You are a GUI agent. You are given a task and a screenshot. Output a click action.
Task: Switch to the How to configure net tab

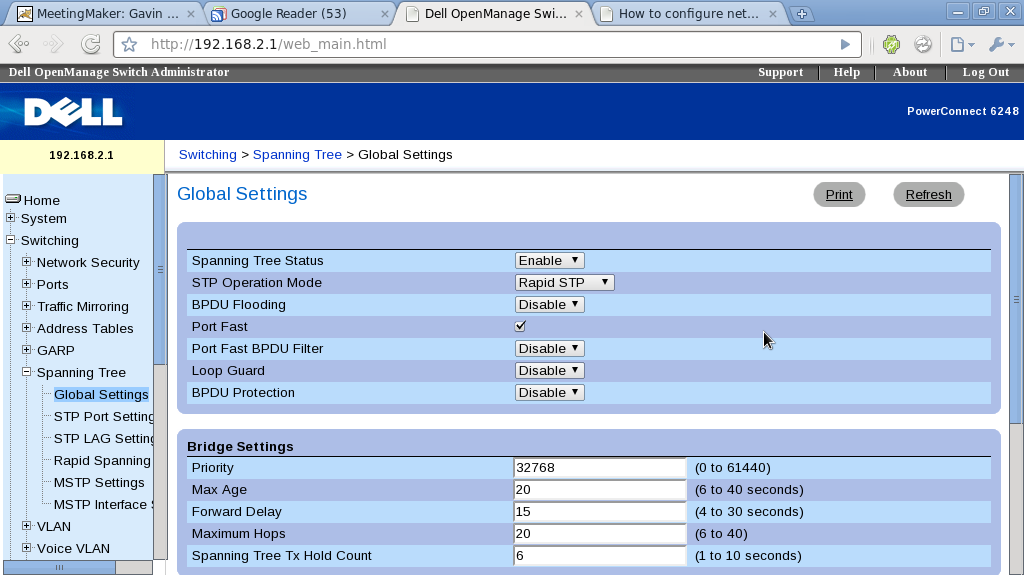tap(687, 14)
